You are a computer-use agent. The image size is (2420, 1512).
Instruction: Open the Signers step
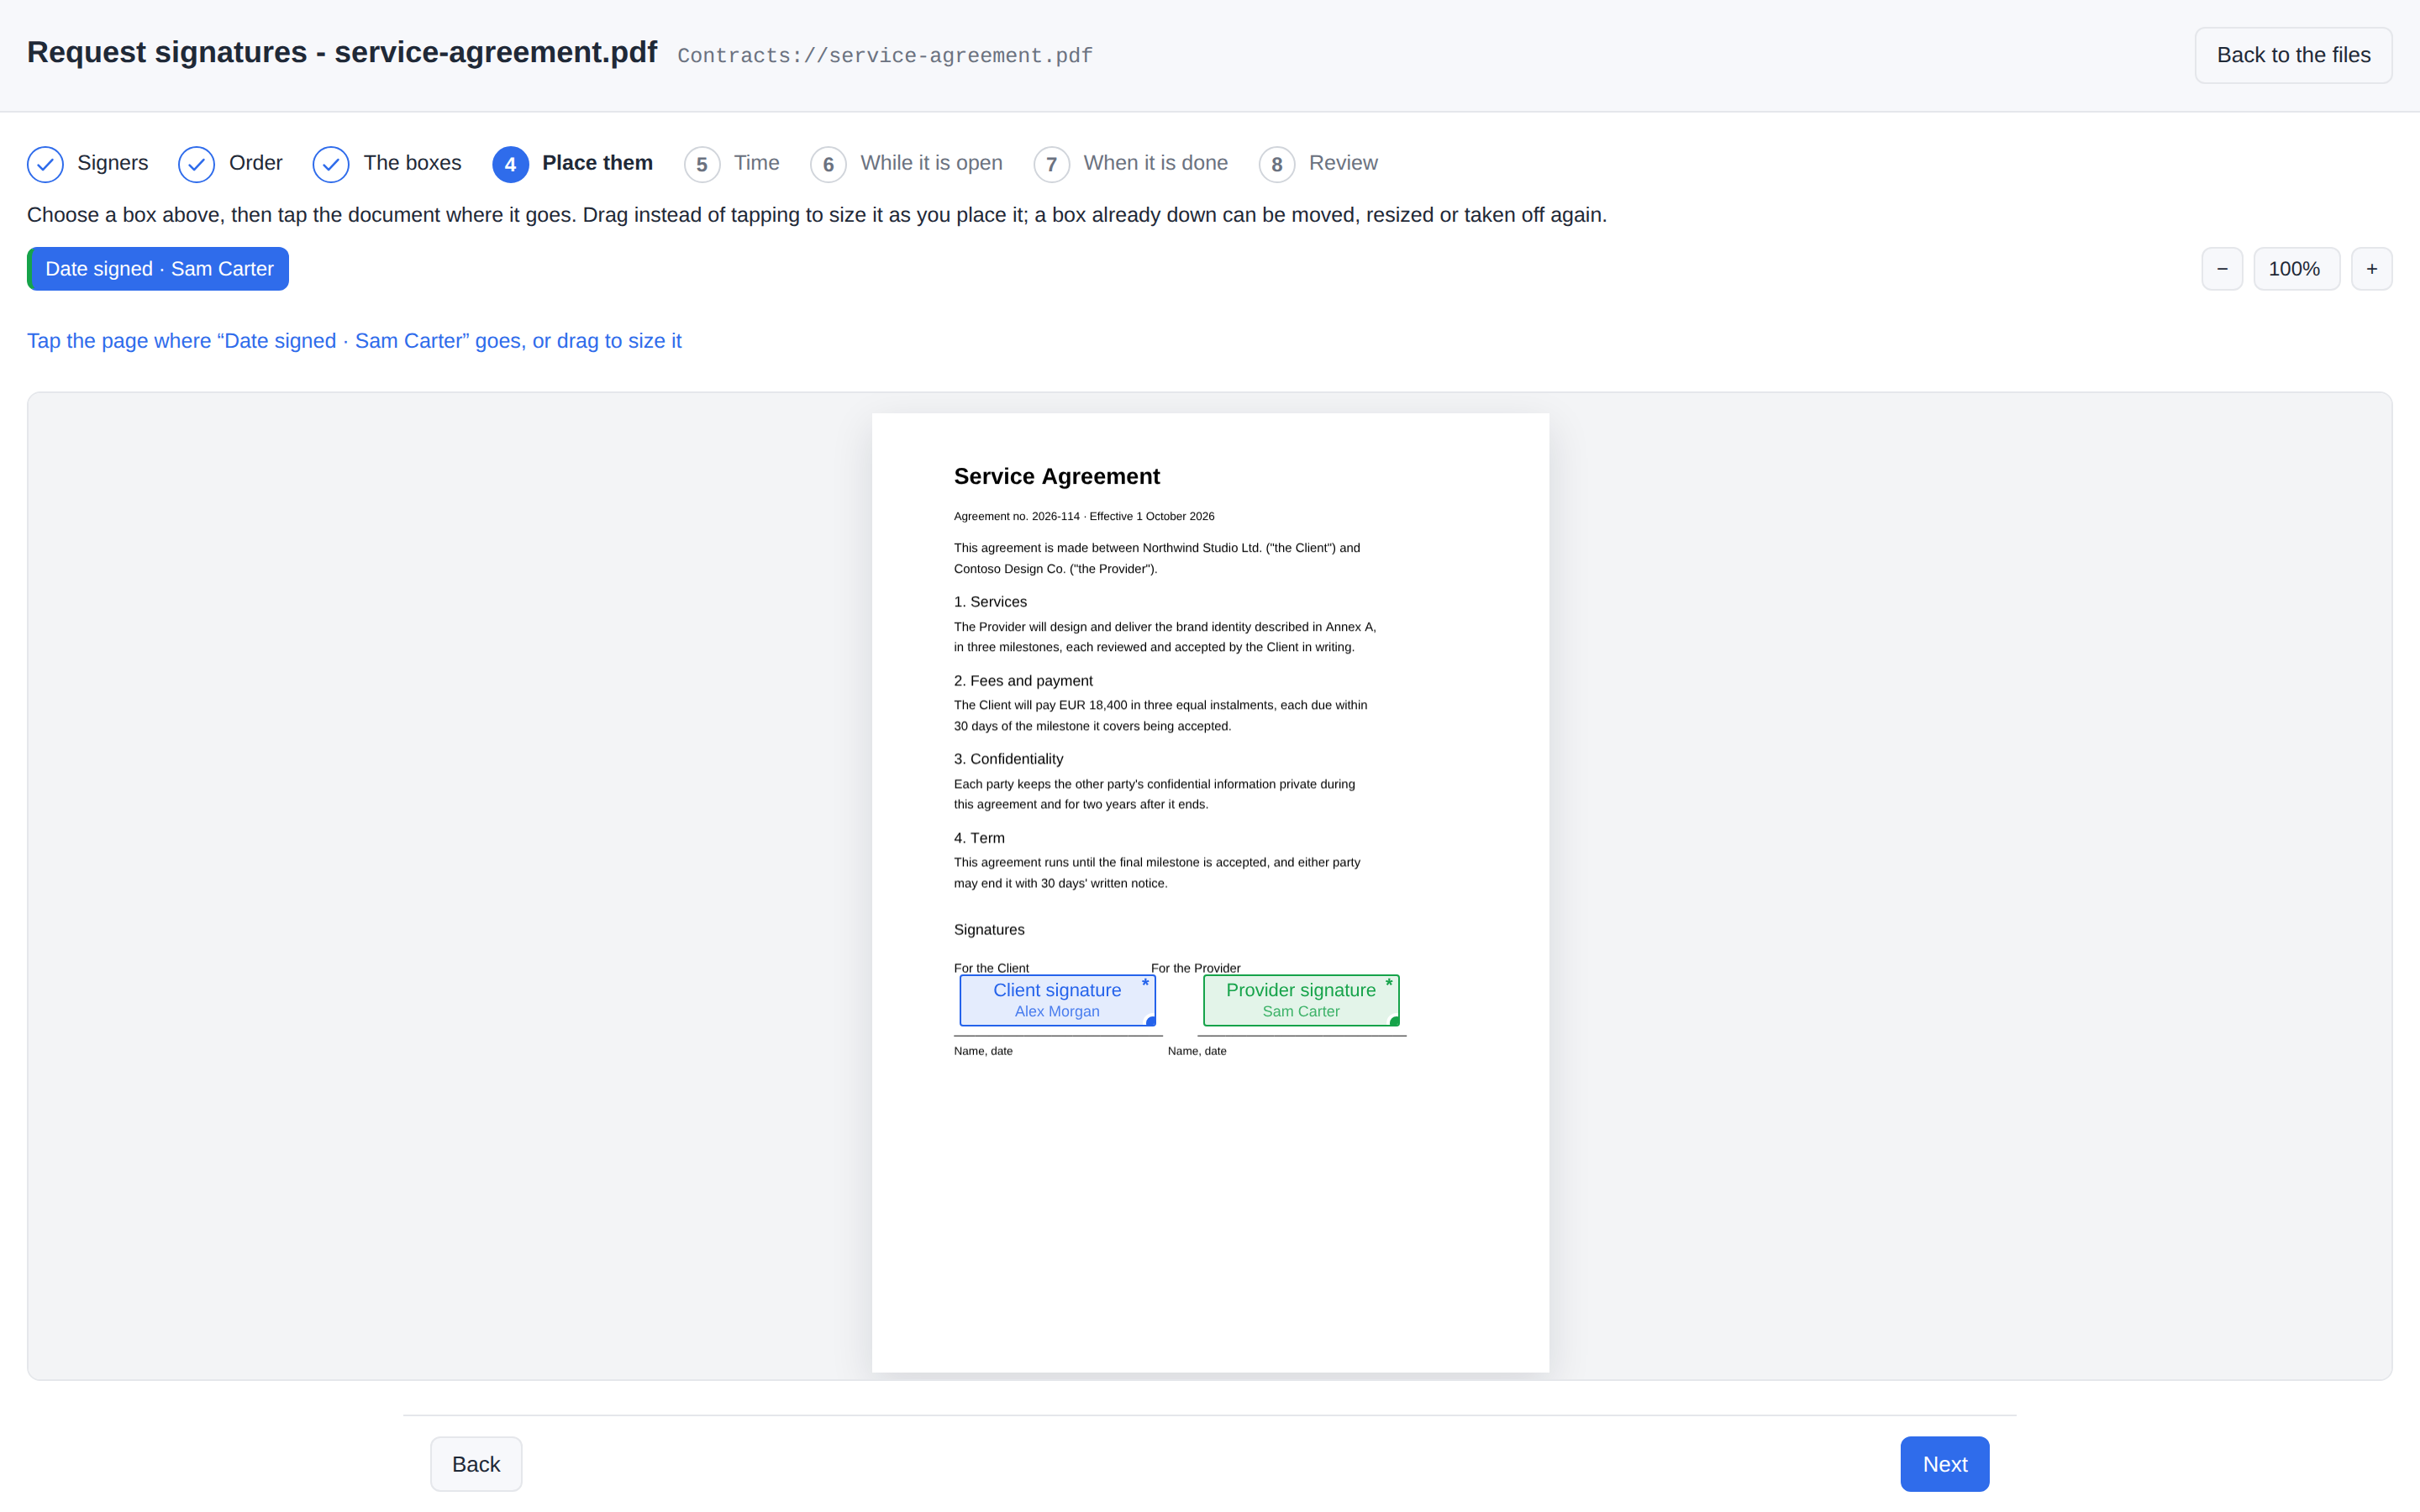click(88, 164)
